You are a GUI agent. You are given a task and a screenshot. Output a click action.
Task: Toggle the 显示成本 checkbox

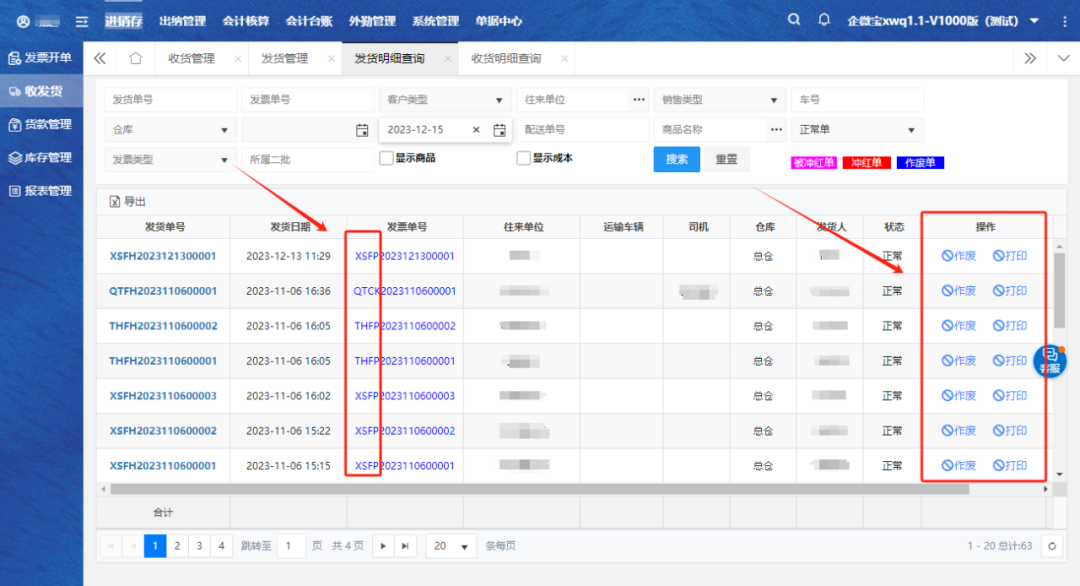[523, 158]
